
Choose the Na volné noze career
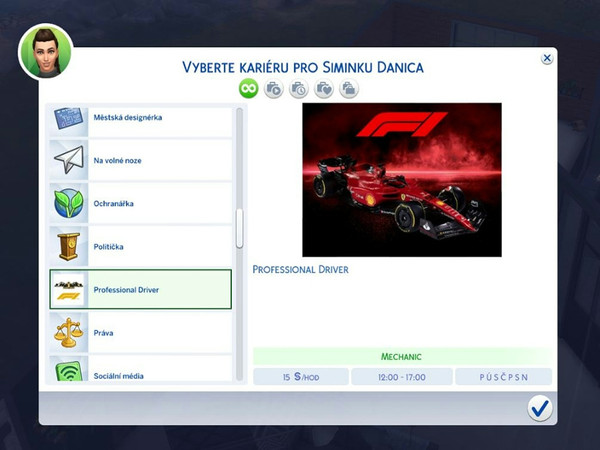click(160, 160)
